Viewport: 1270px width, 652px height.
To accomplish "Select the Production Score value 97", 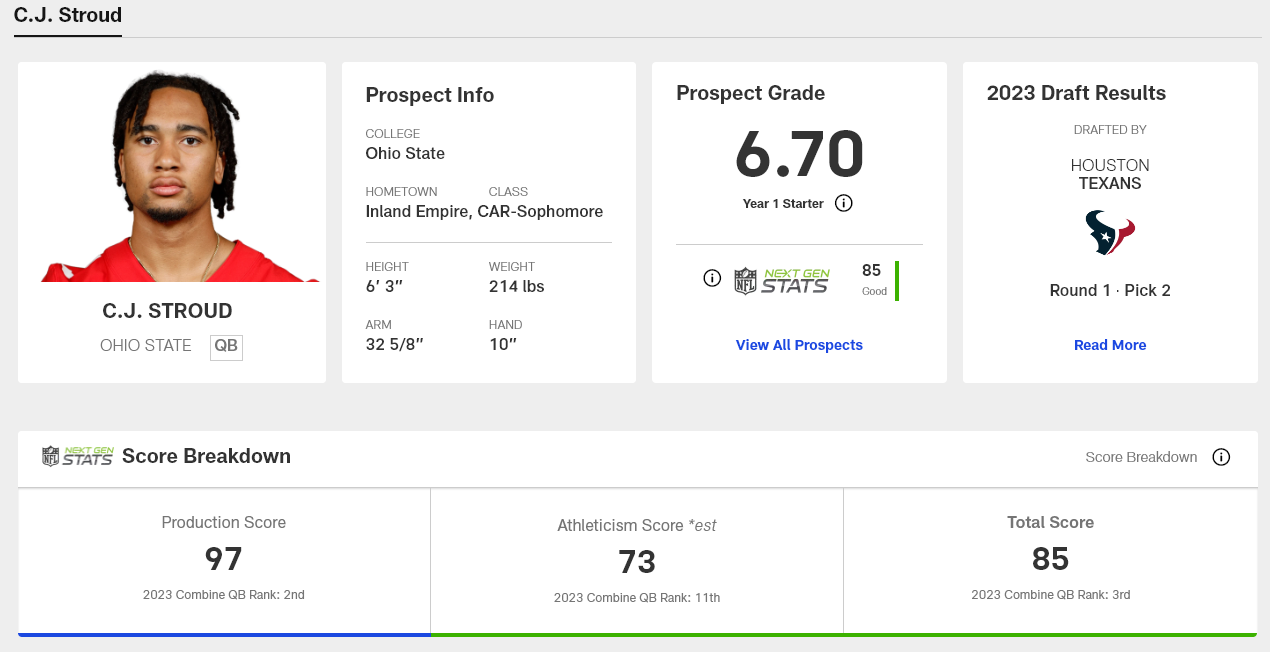I will coord(224,559).
